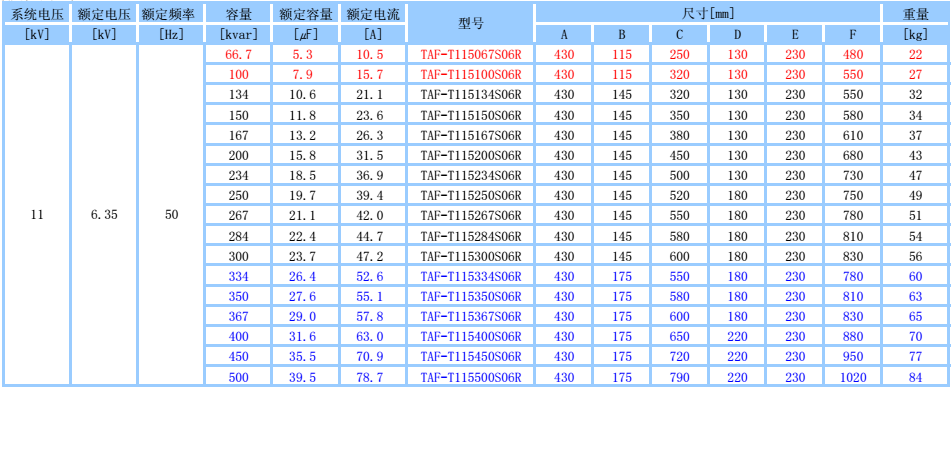Click model TAF-T115134S06R
This screenshot has height=460, width=951.
(x=471, y=95)
